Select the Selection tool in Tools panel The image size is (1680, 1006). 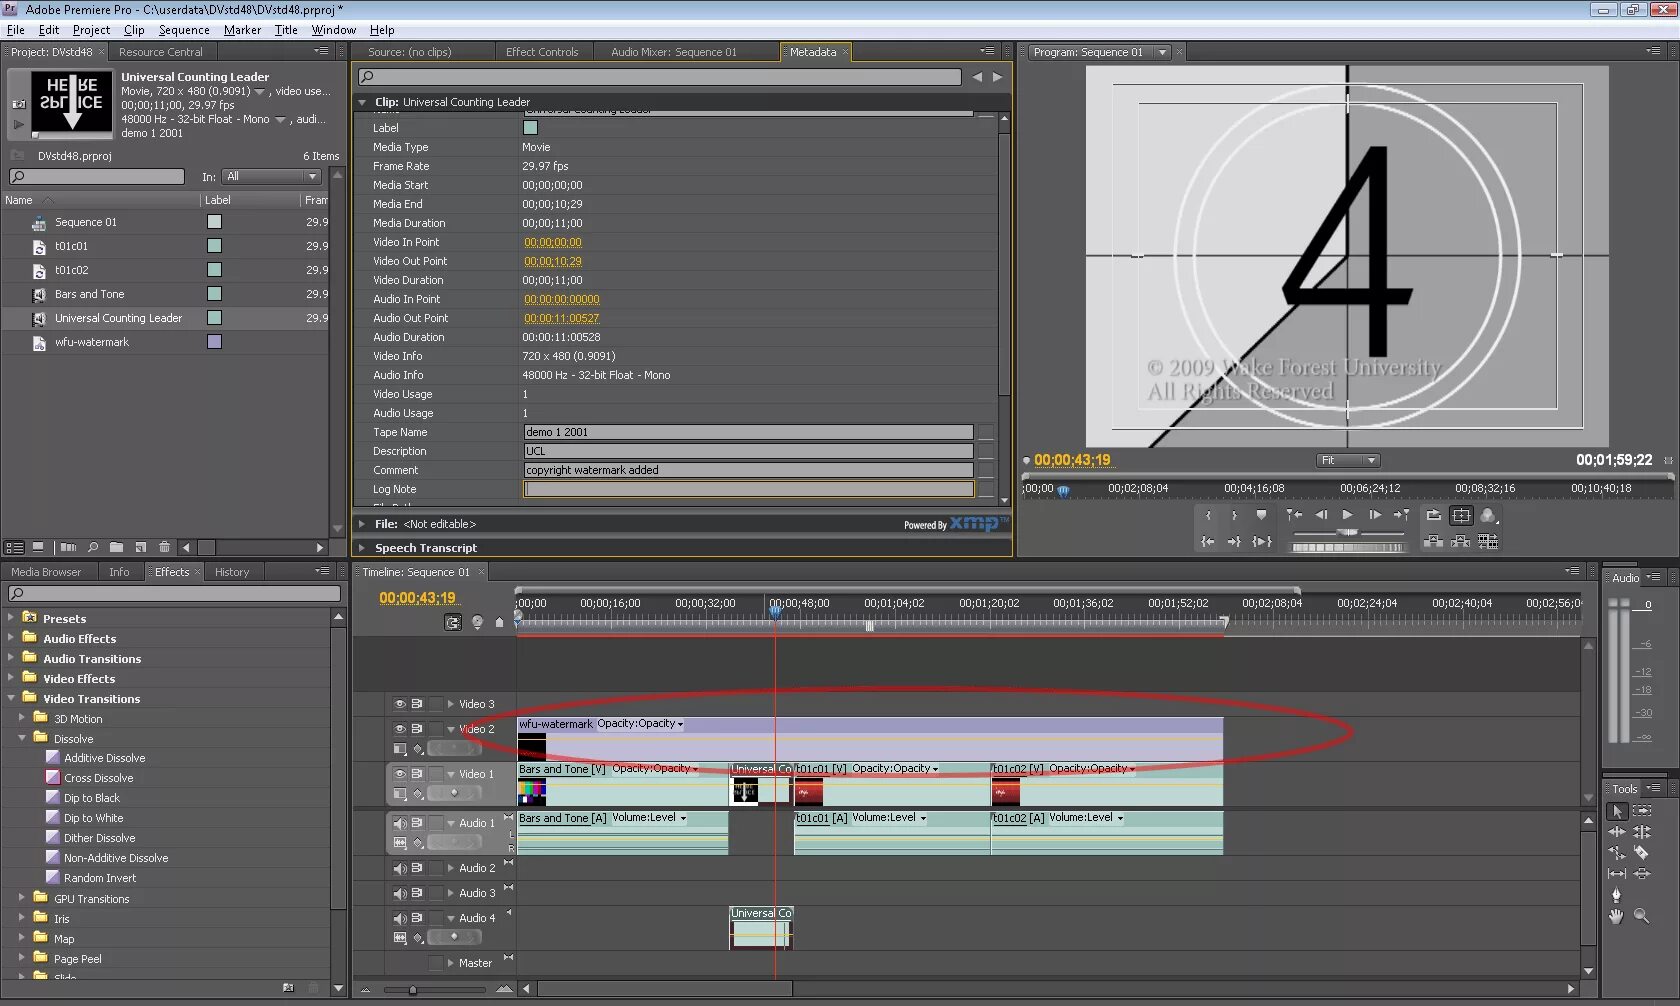(x=1616, y=811)
